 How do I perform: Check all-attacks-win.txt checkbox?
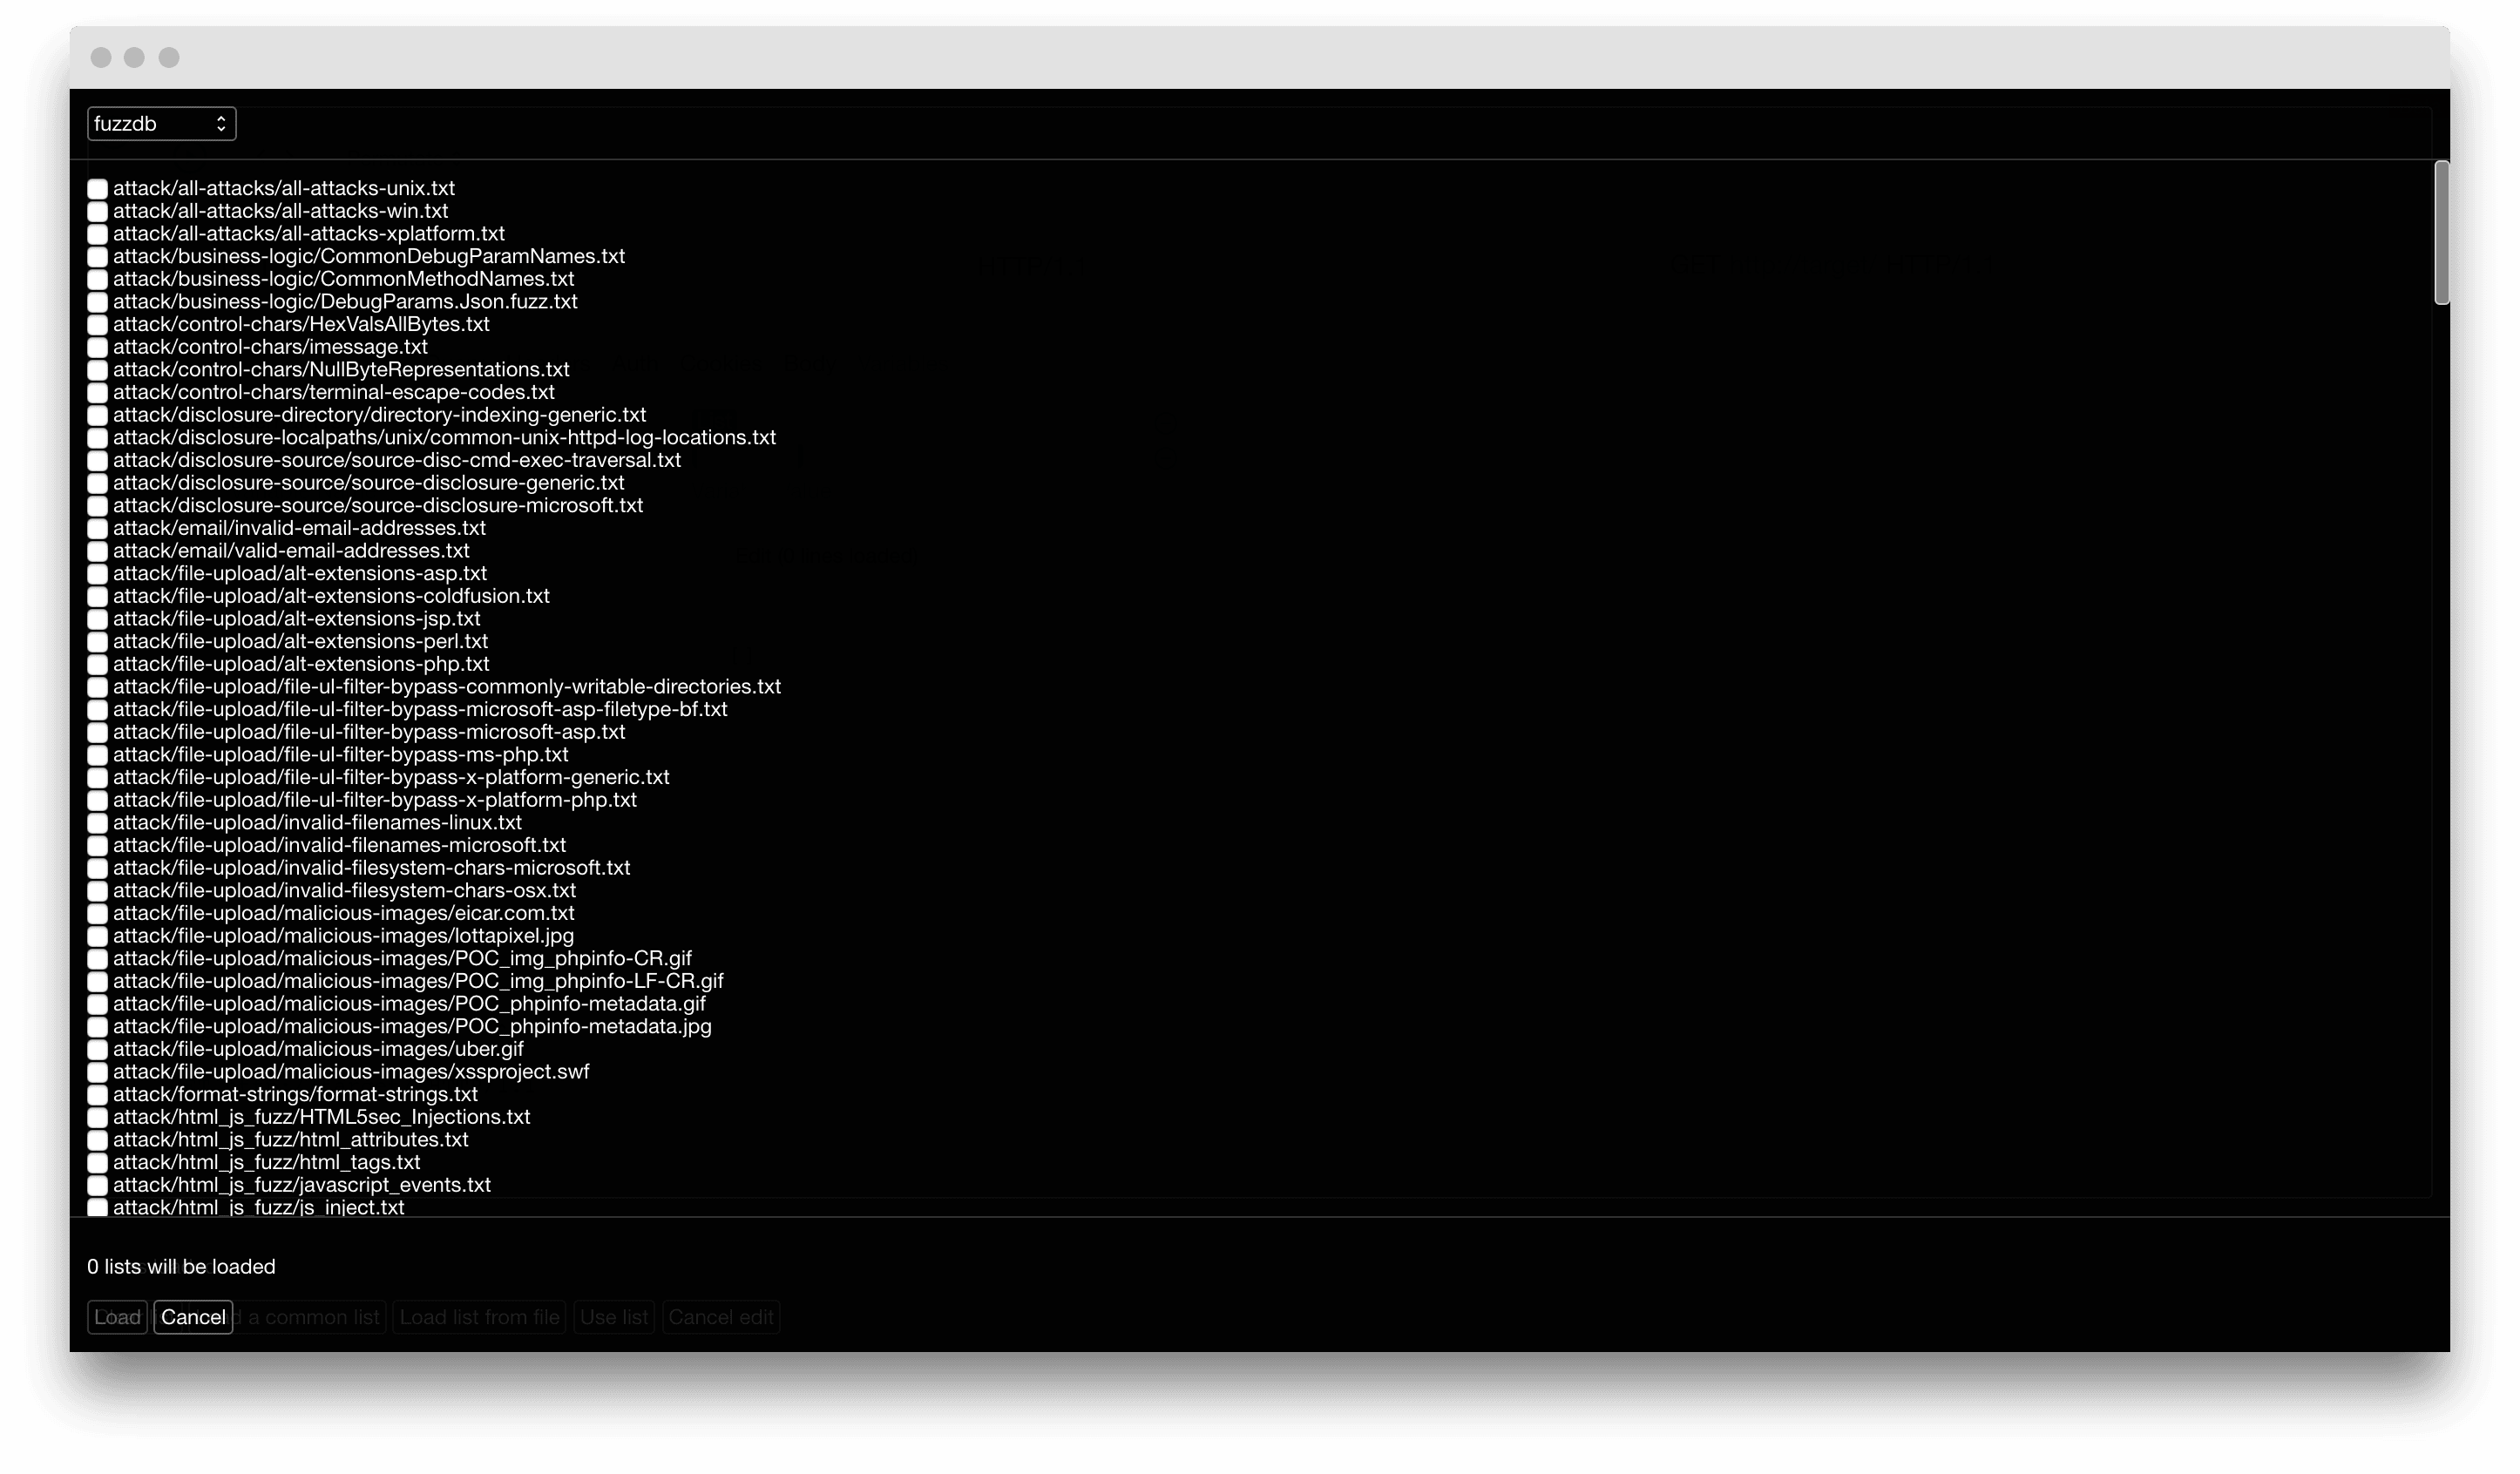pyautogui.click(x=97, y=211)
